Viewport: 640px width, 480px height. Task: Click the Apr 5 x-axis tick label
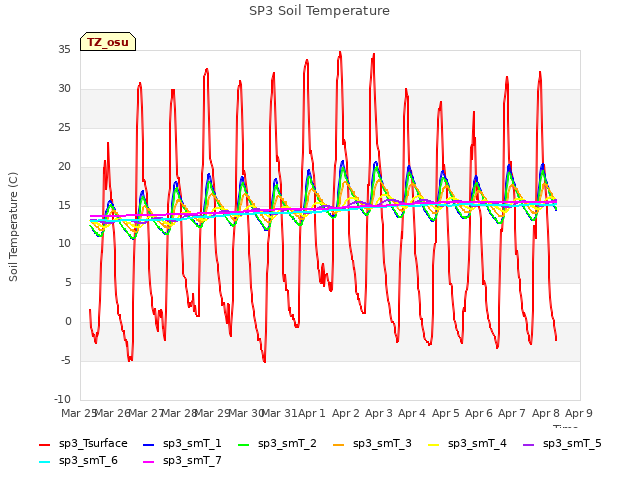pos(446,413)
